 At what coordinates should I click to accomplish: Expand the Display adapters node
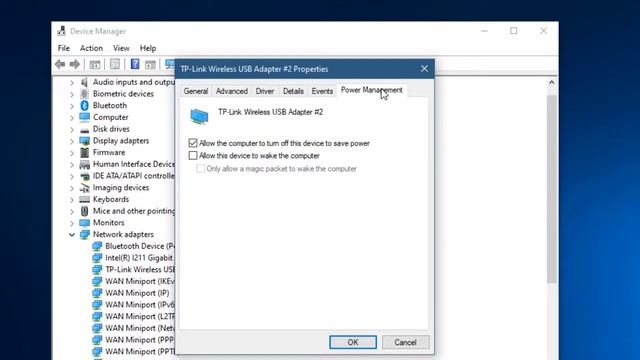[72, 141]
